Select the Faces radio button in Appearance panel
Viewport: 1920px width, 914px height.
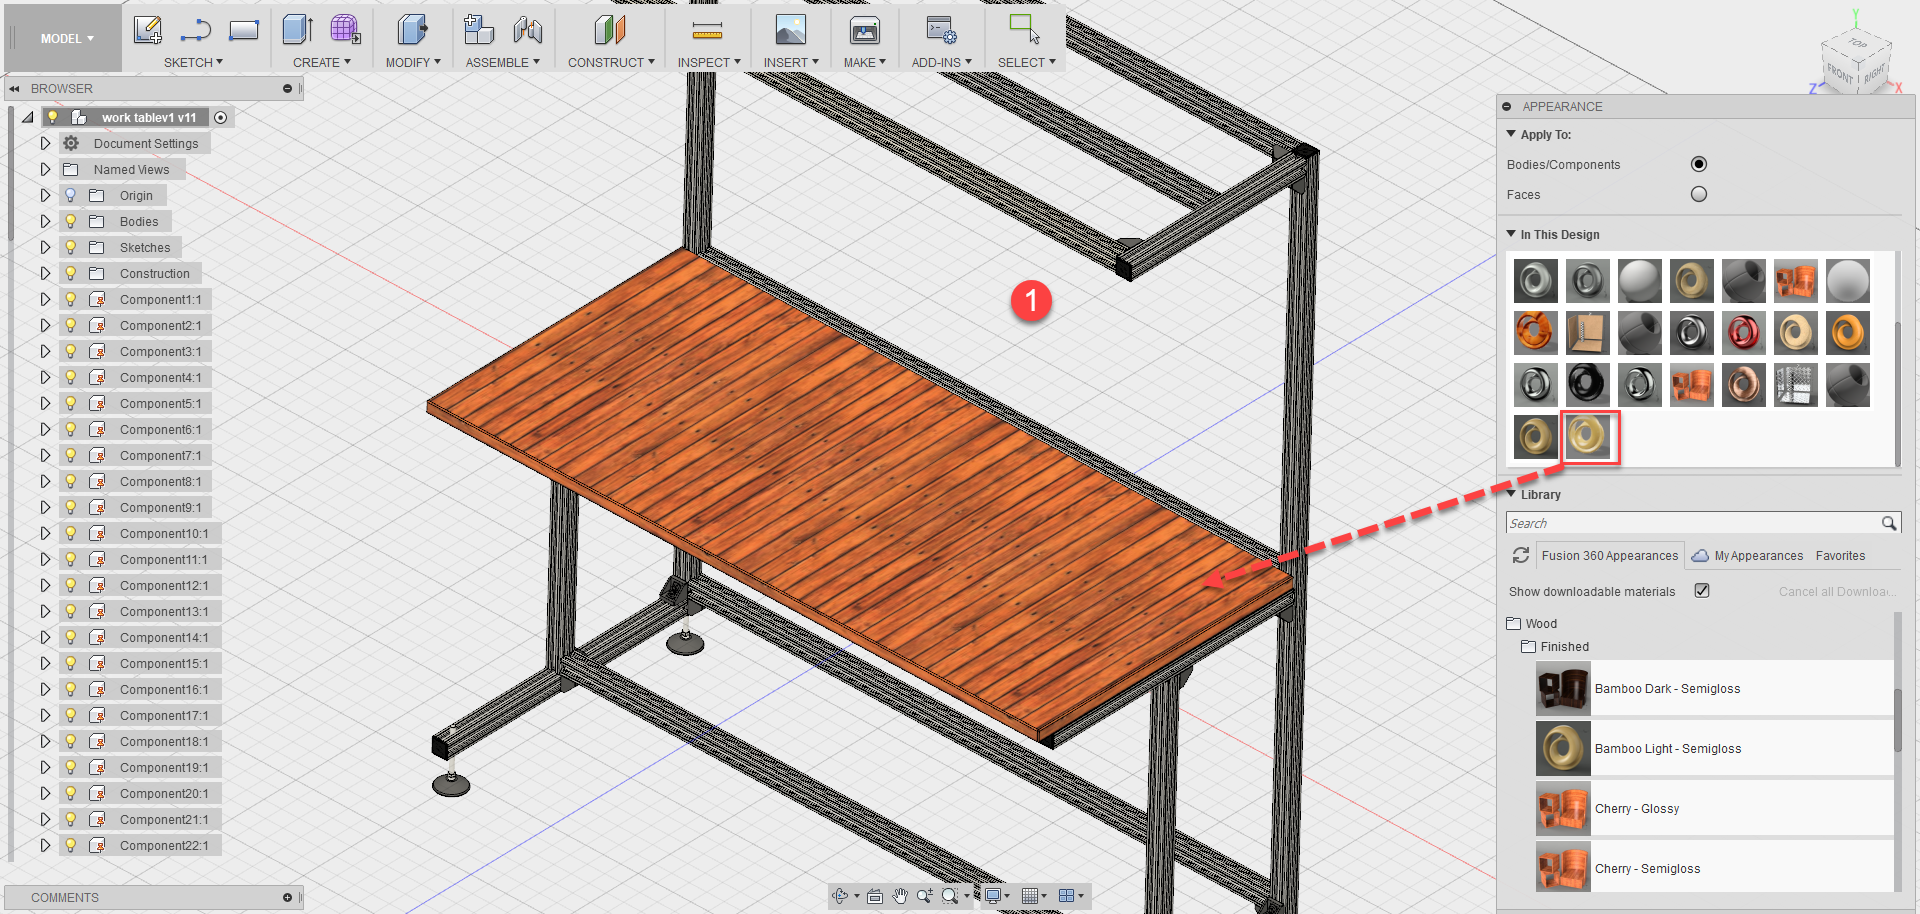[1698, 194]
